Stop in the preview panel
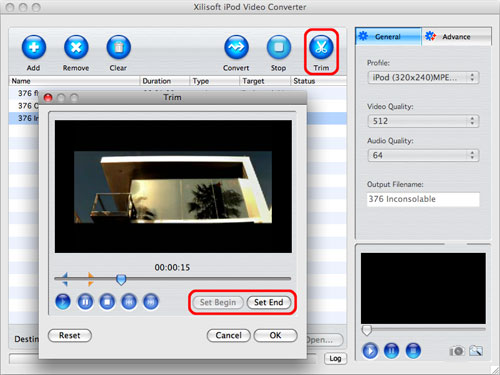The image size is (500, 375). point(413,351)
